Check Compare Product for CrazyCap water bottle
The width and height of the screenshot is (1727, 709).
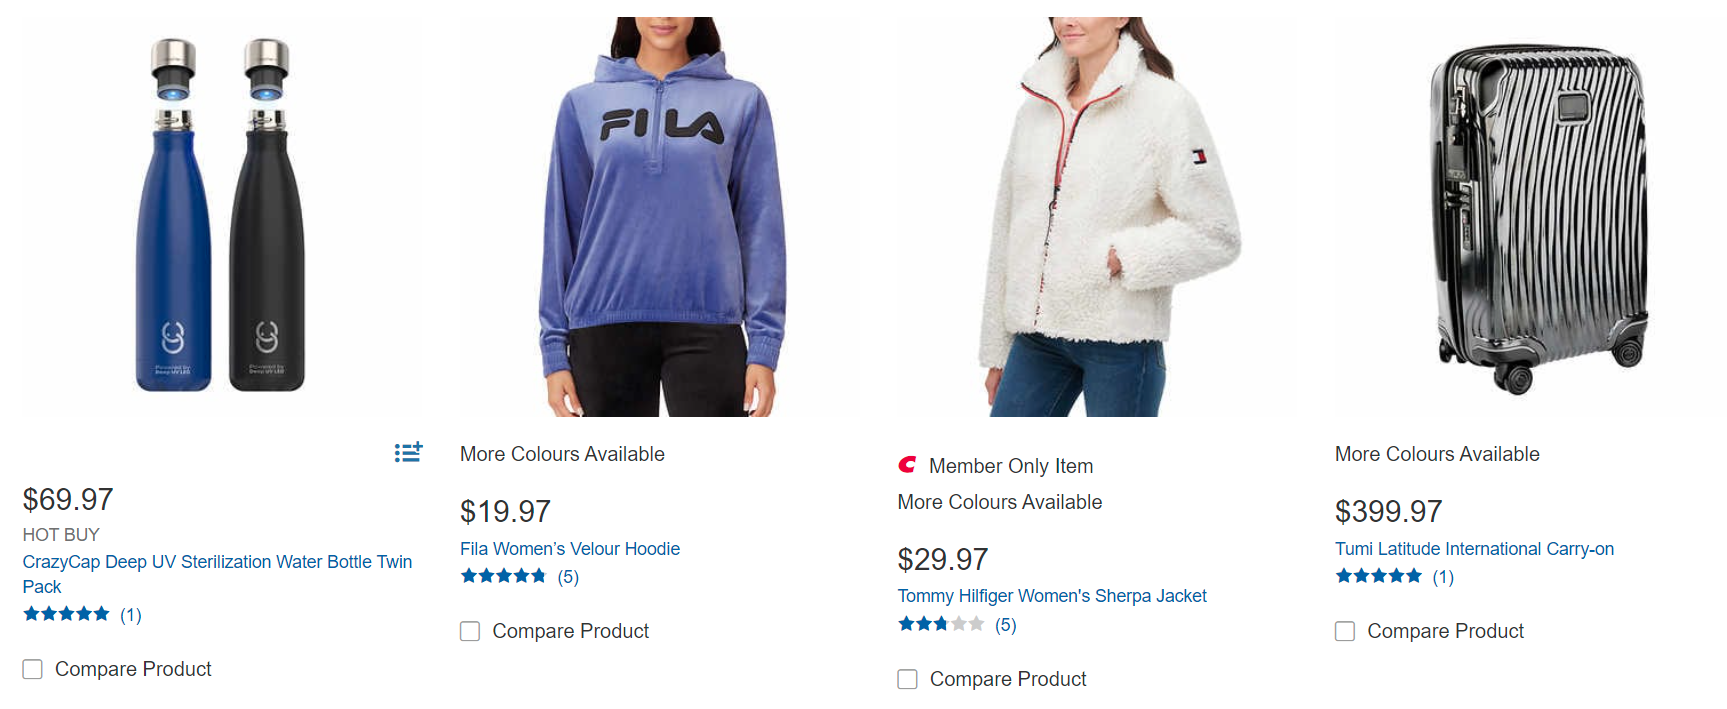coord(33,669)
